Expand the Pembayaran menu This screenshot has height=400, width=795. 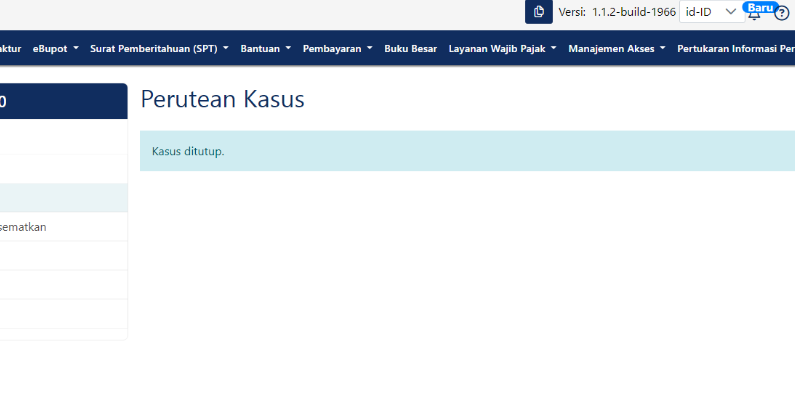337,48
